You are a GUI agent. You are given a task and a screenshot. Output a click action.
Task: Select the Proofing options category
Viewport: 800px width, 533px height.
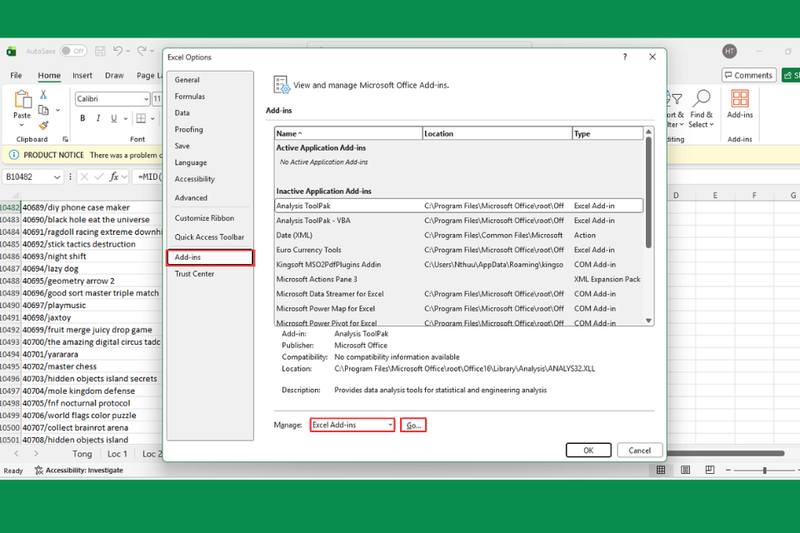210,129
